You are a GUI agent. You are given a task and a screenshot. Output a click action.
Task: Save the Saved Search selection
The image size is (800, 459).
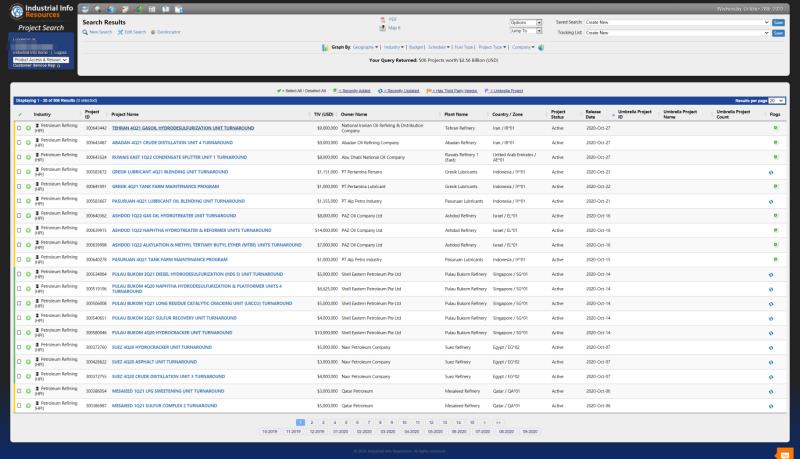click(x=778, y=22)
